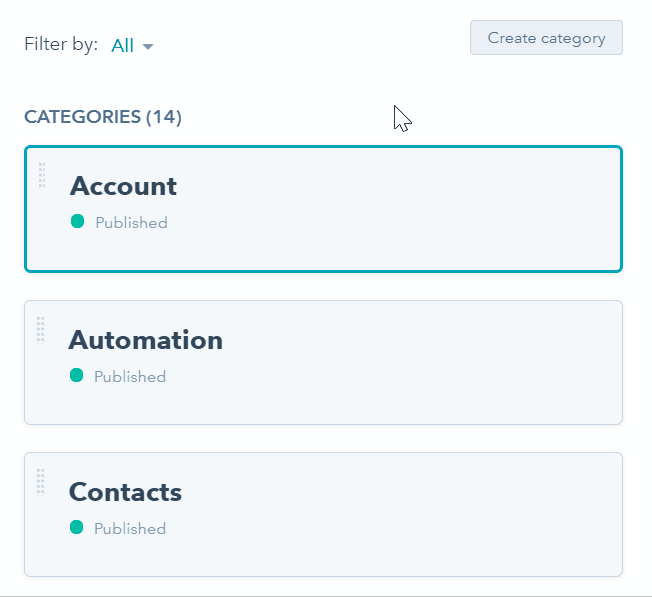Click Published status text under Automation
Image resolution: width=652 pixels, height=597 pixels.
pos(130,377)
